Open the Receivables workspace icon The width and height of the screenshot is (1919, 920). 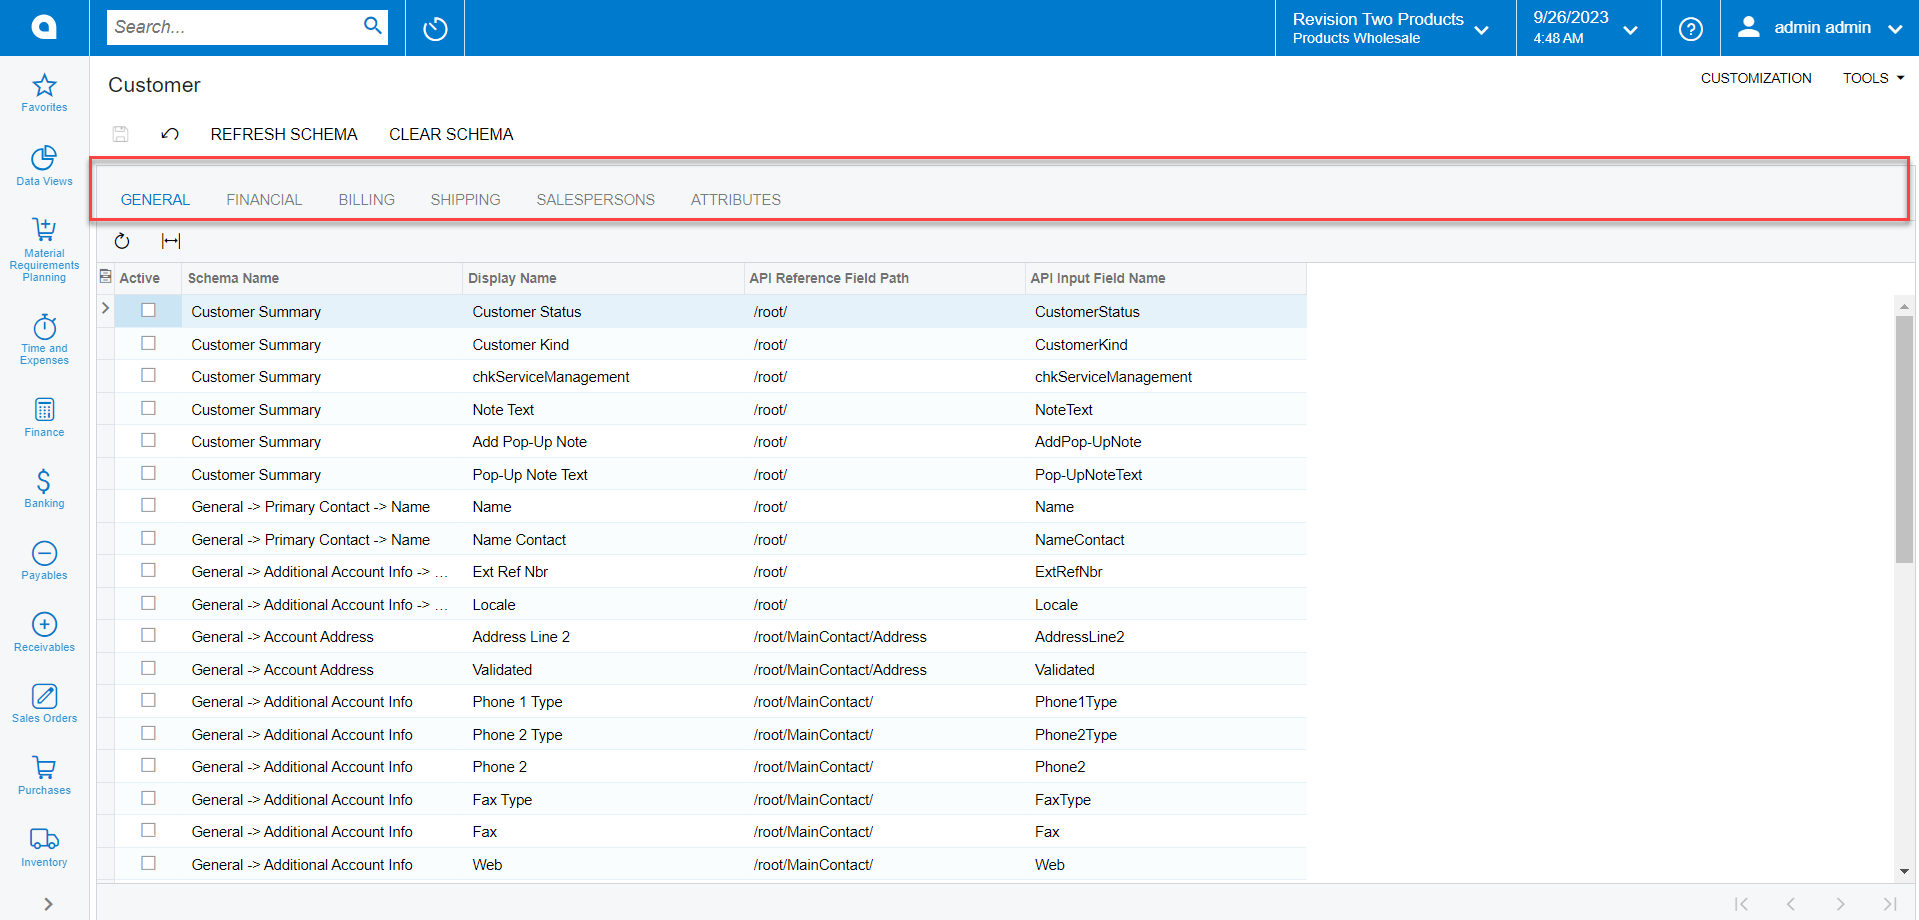(43, 630)
